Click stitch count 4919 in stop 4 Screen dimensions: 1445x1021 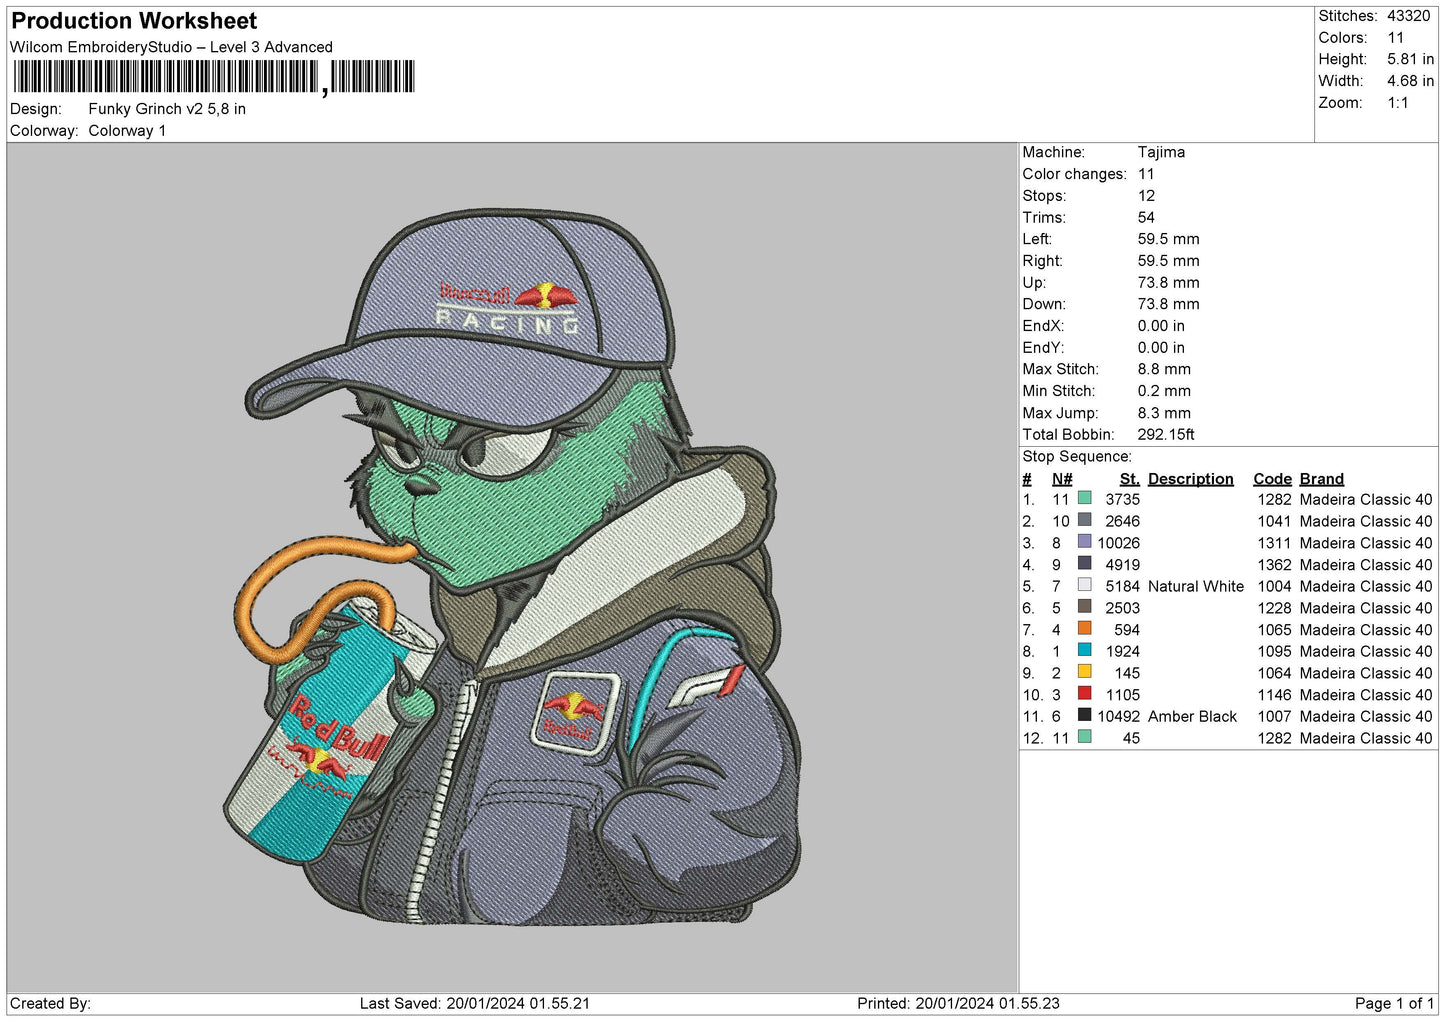[x=1123, y=564]
